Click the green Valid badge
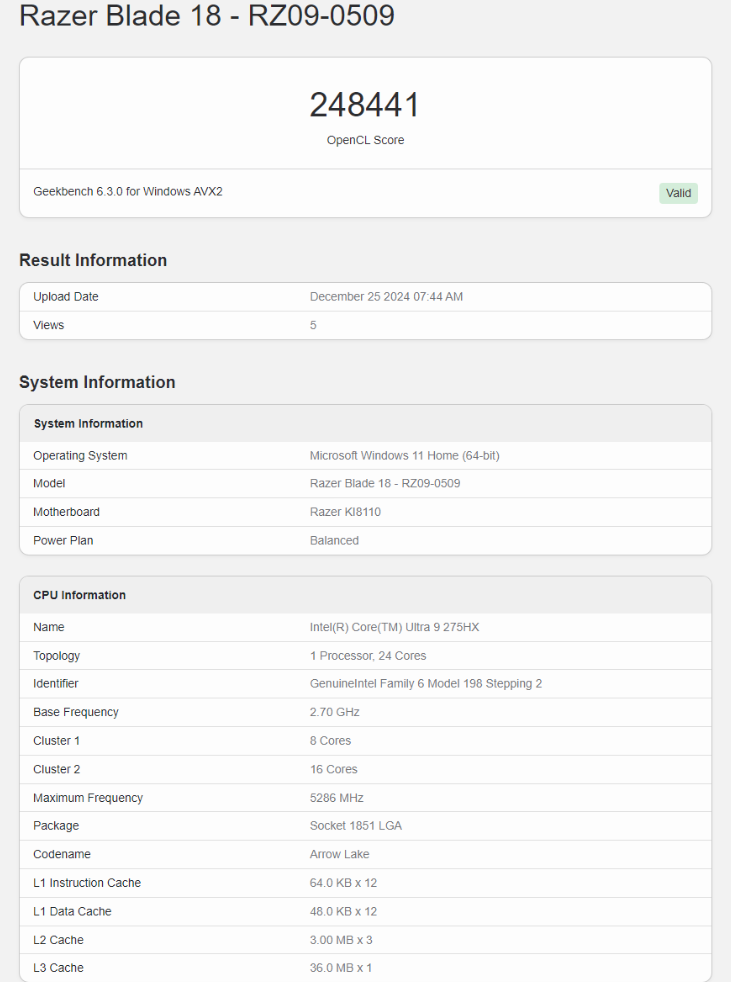 tap(678, 193)
